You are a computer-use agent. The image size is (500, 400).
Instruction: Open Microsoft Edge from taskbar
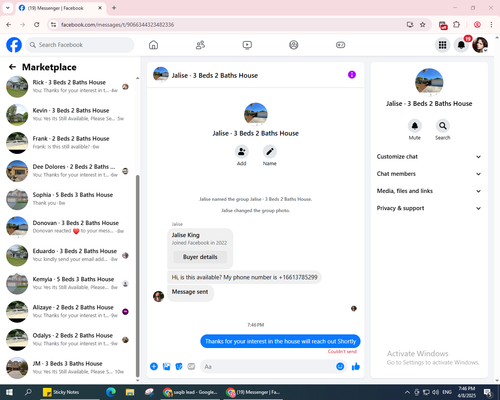tap(111, 392)
